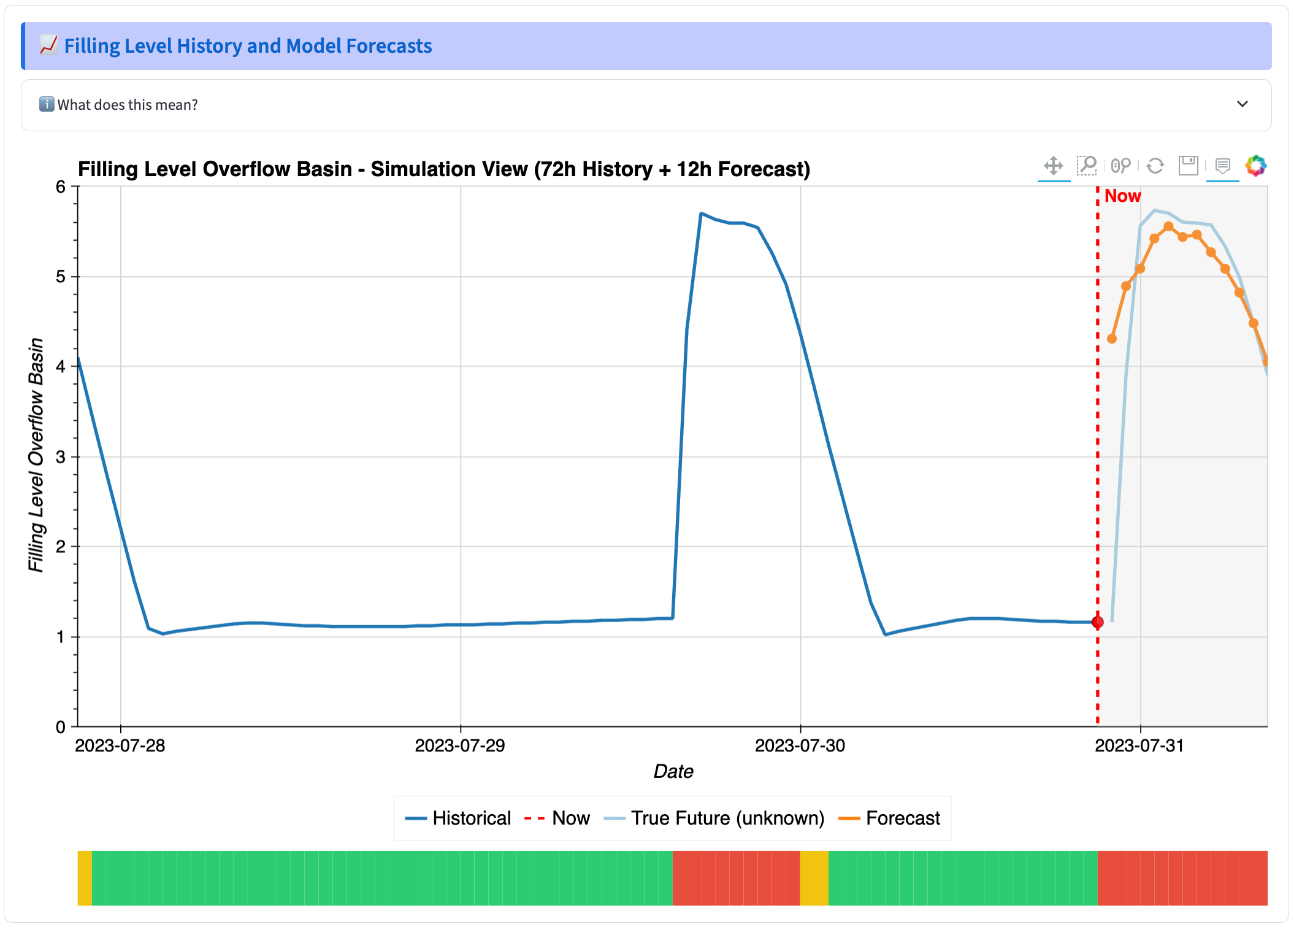Click the chart title 'Filling Level Overflow Basin - Simulation View'
The width and height of the screenshot is (1295, 928).
pyautogui.click(x=444, y=169)
